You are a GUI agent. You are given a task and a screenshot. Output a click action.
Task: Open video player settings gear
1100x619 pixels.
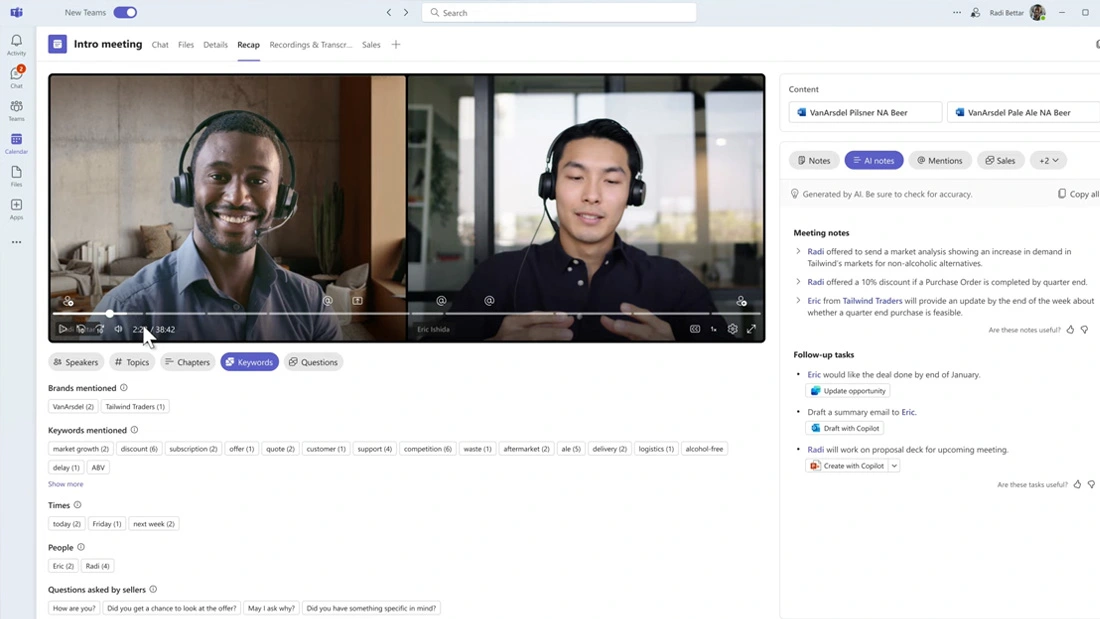[732, 329]
